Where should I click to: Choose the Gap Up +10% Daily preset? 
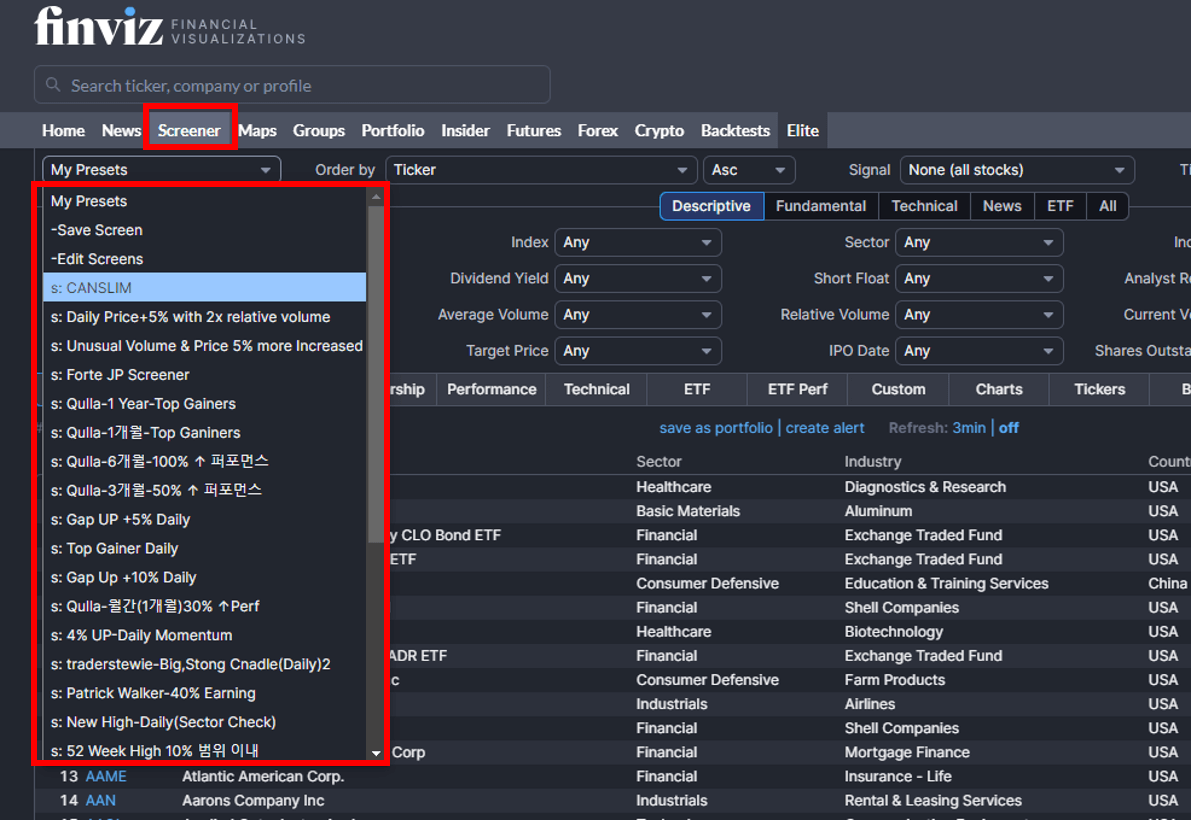204,577
